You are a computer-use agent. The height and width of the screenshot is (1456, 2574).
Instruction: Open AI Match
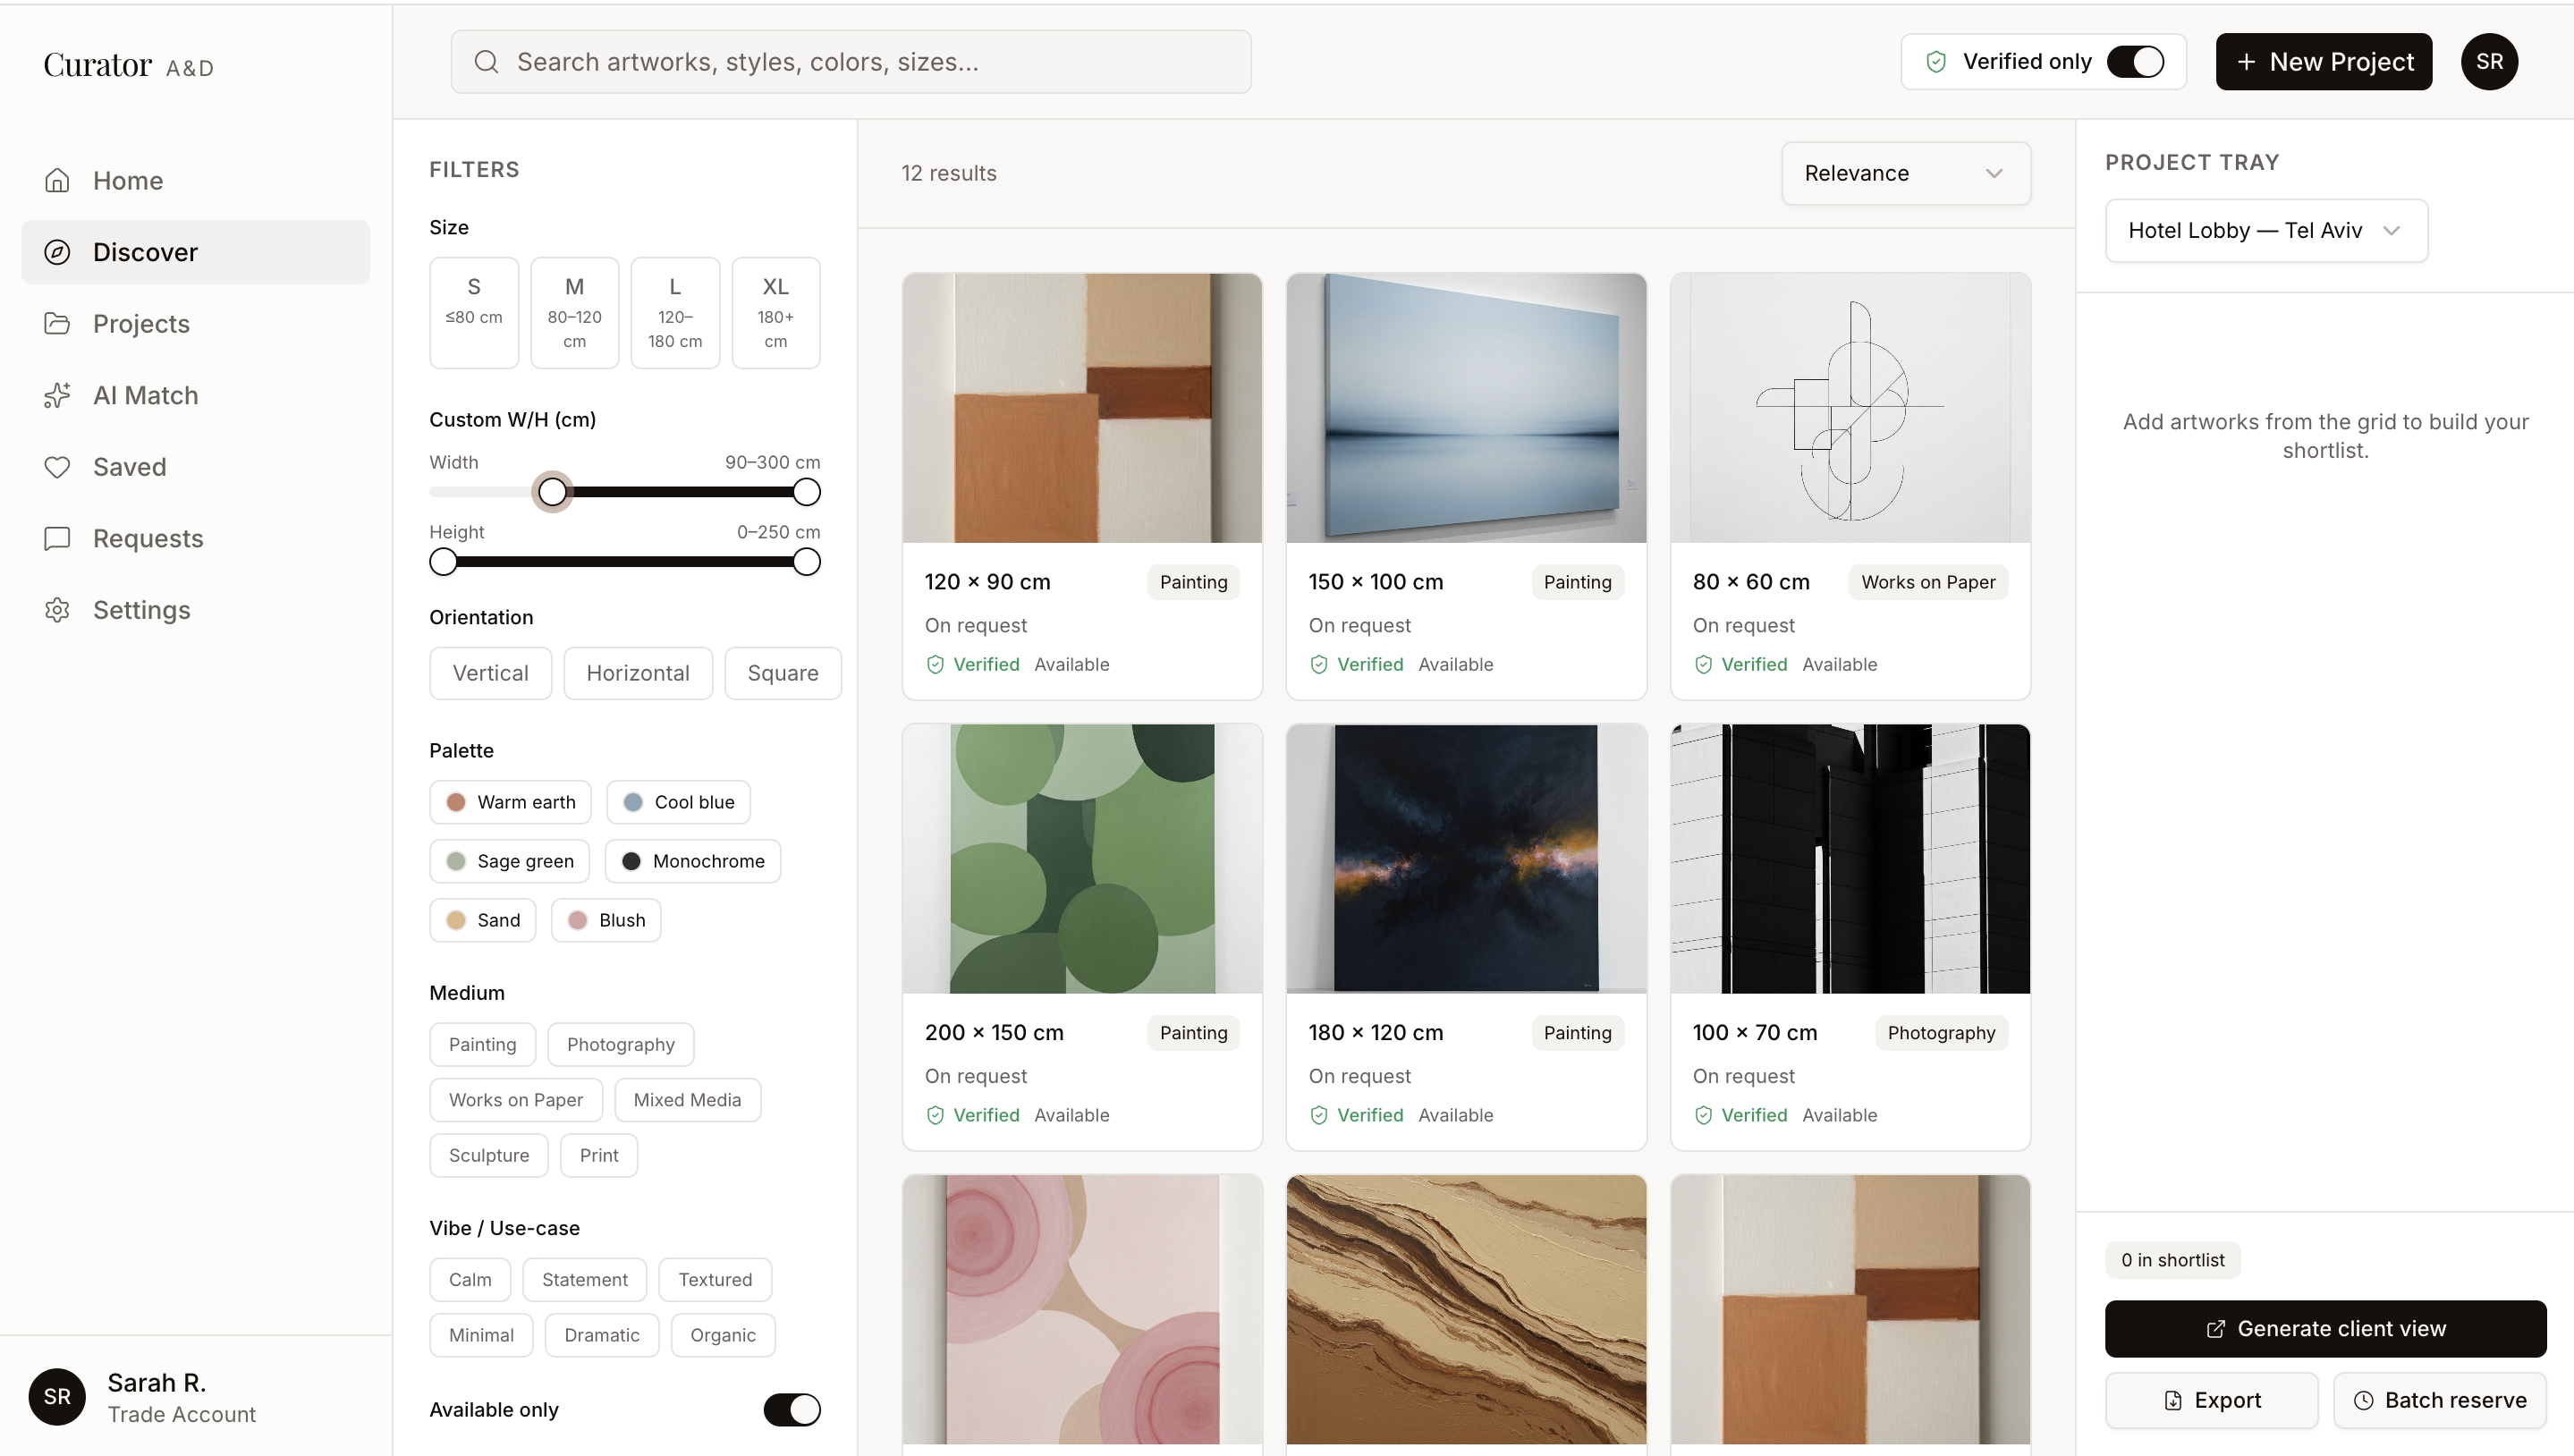pos(196,395)
